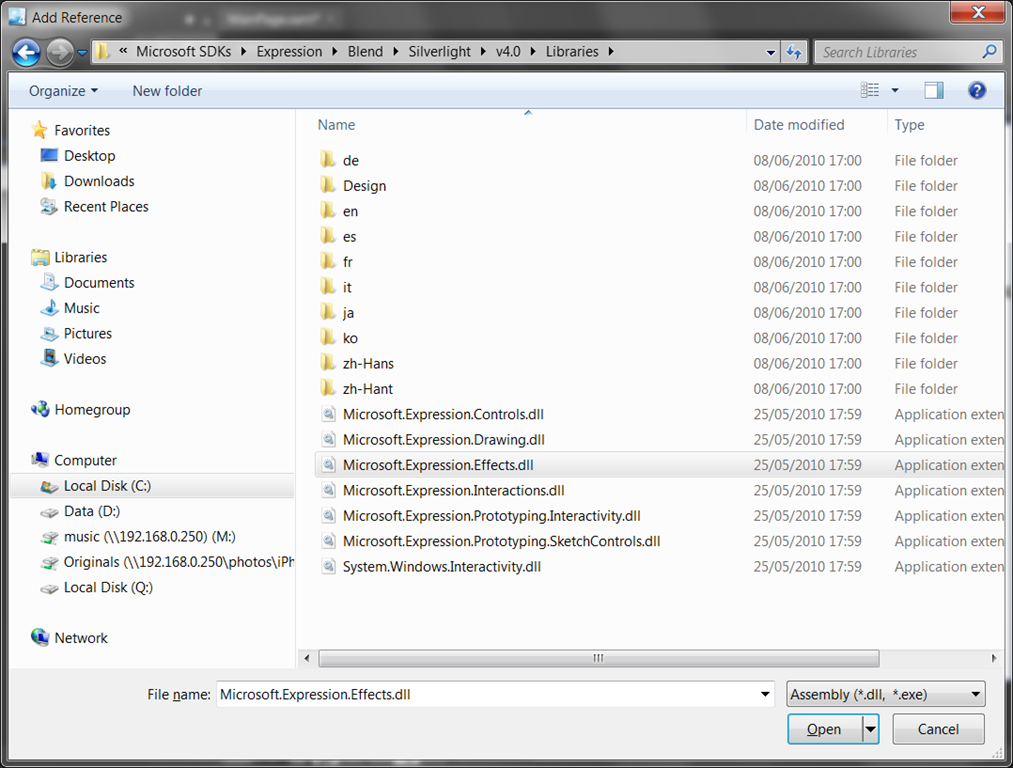Select Libraries in navigation pane
The width and height of the screenshot is (1013, 768).
pyautogui.click(x=81, y=257)
